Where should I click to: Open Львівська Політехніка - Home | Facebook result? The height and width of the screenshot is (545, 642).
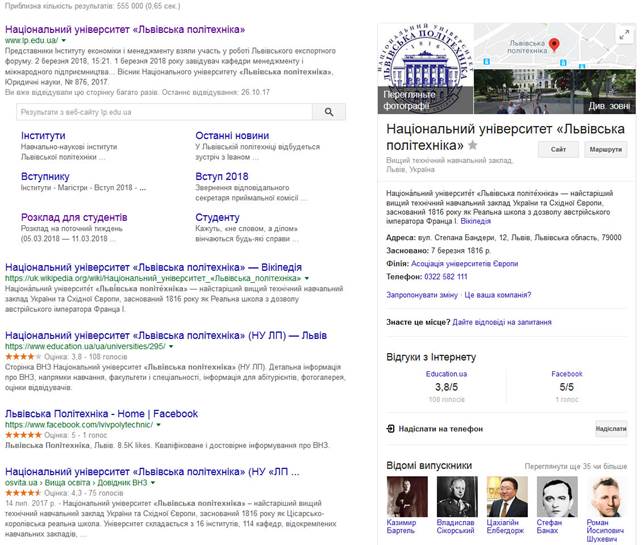101,414
